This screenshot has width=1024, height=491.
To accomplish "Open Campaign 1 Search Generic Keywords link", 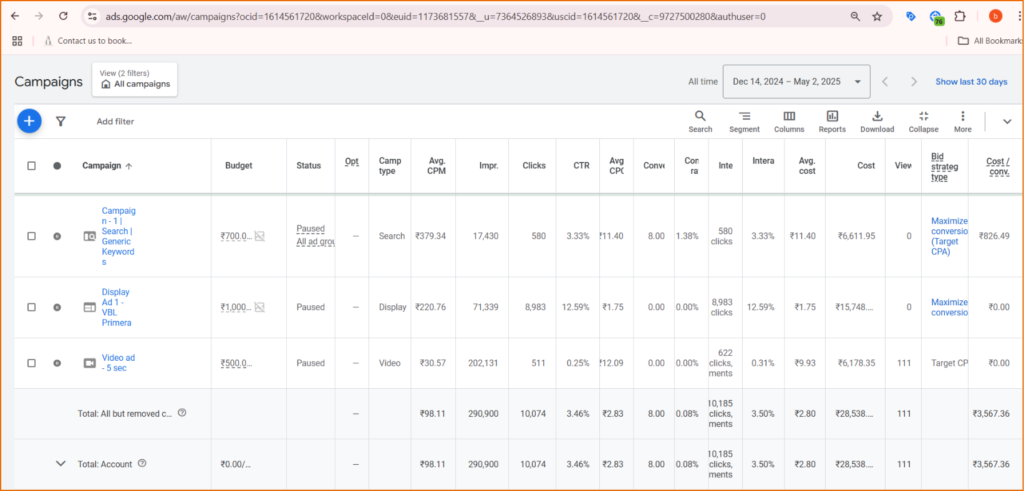I will tap(118, 236).
